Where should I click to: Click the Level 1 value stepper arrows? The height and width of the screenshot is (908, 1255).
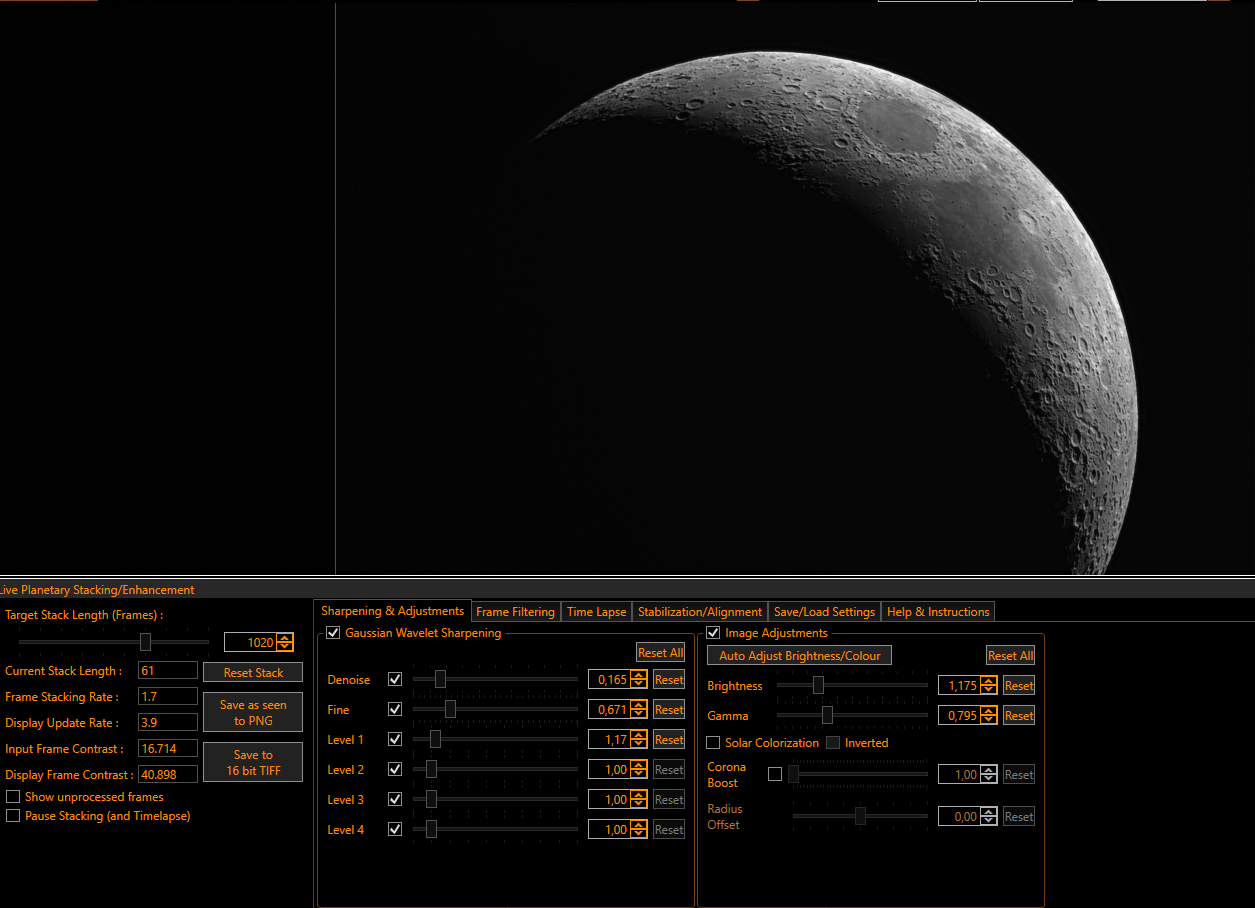pos(639,740)
